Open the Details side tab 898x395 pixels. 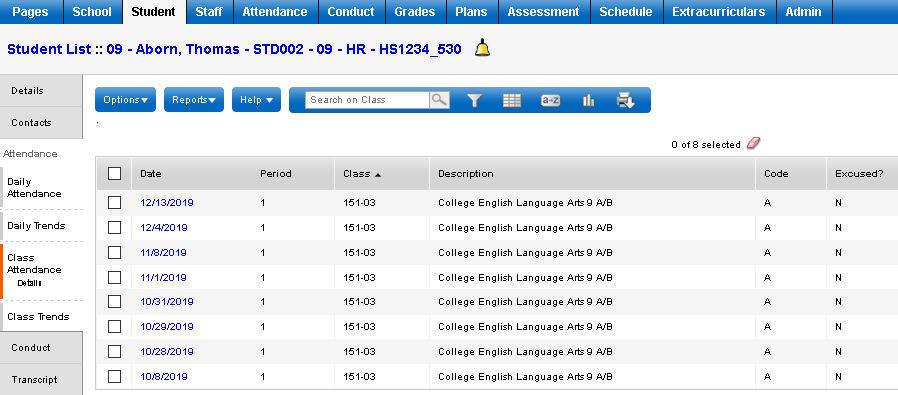coord(41,90)
